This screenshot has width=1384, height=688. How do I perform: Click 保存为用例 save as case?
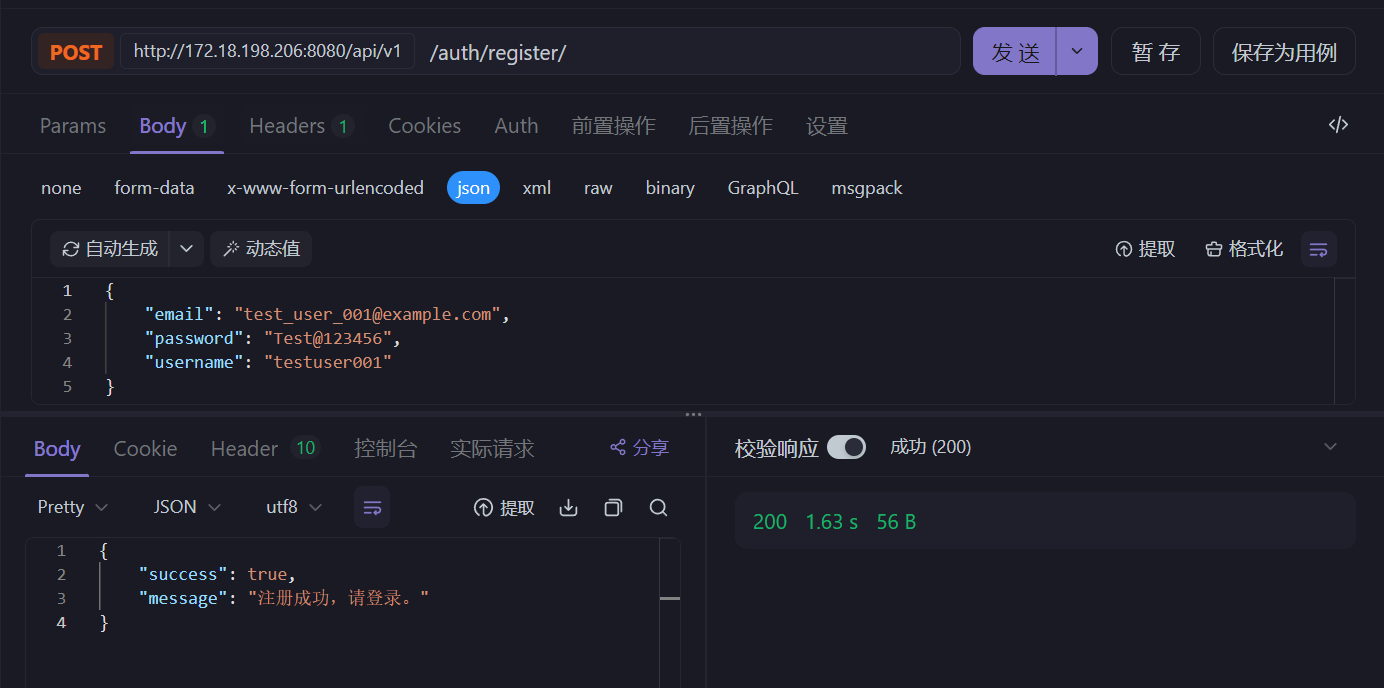tap(1284, 52)
